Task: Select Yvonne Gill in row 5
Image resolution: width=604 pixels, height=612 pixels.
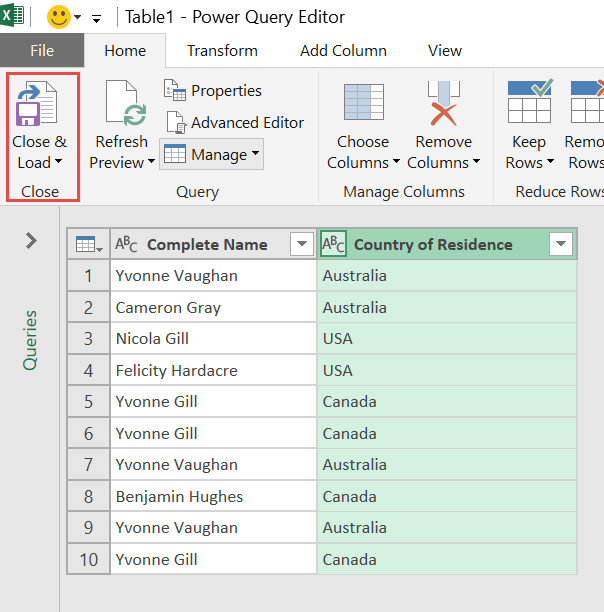Action: (213, 402)
